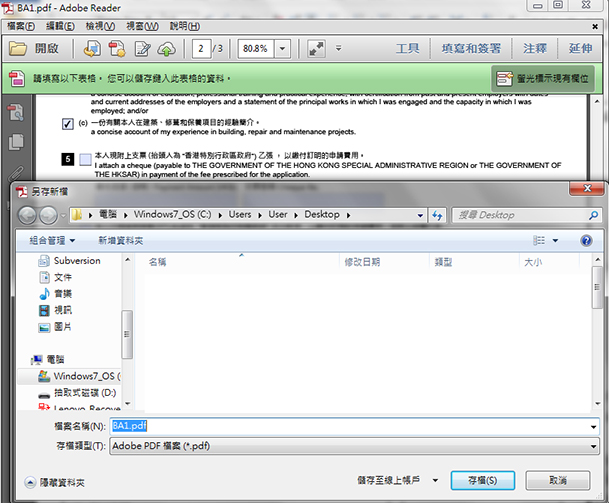Open the zoom percentage dropdown
This screenshot has height=503, width=609.
(284, 48)
